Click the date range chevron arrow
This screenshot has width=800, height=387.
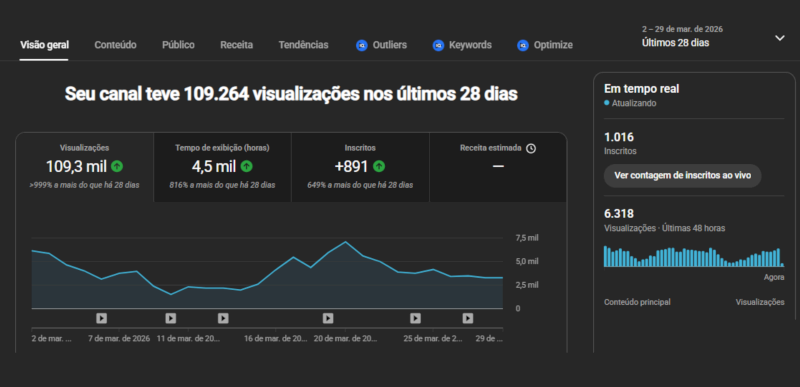(780, 38)
